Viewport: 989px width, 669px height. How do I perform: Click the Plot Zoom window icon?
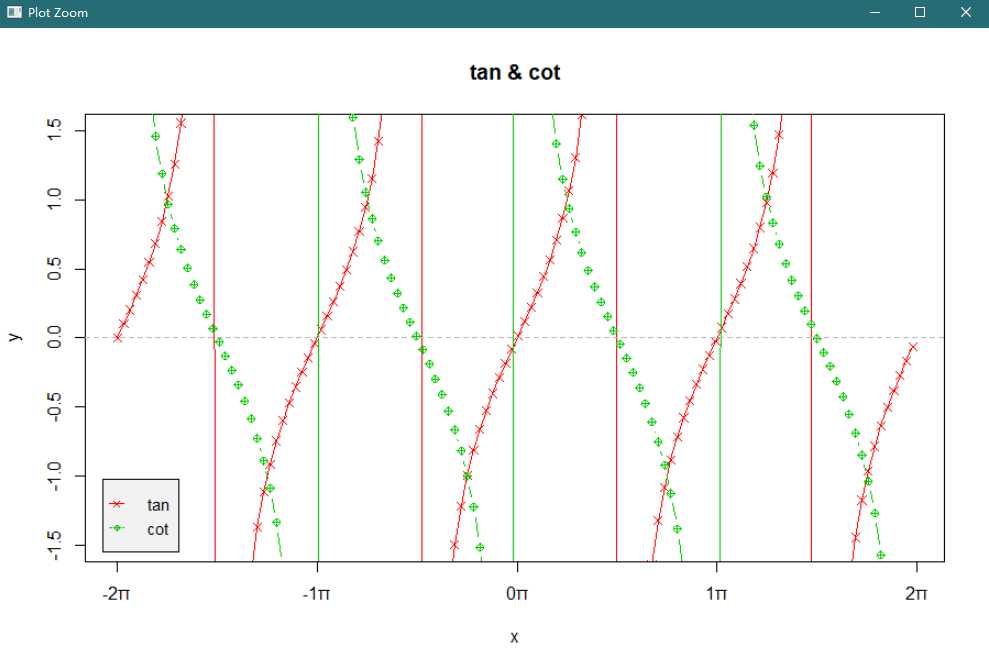click(14, 12)
